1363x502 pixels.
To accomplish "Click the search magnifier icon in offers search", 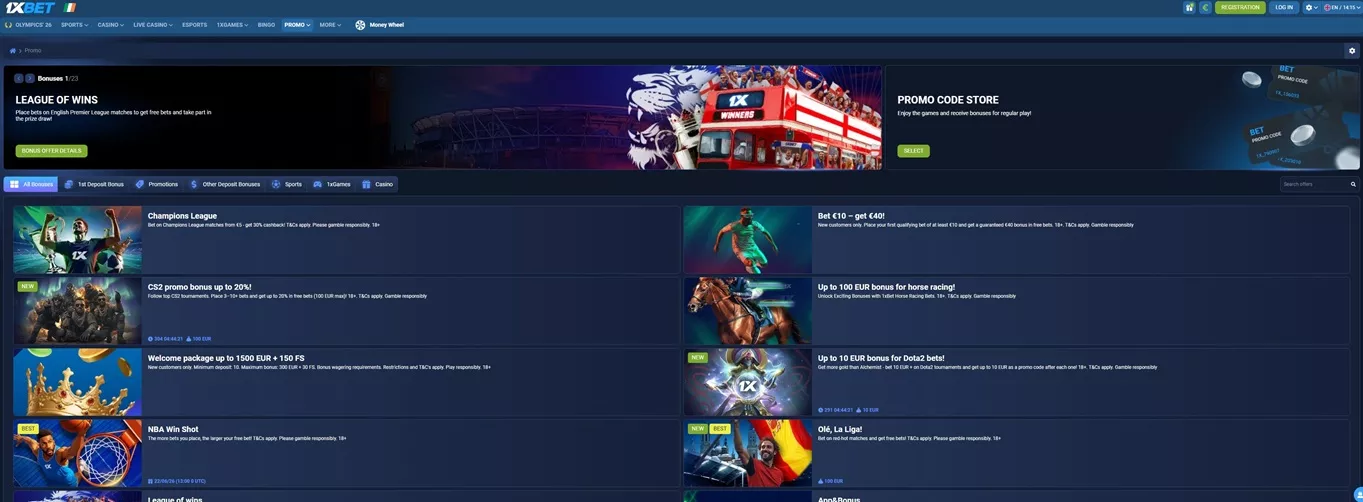I will [1353, 184].
